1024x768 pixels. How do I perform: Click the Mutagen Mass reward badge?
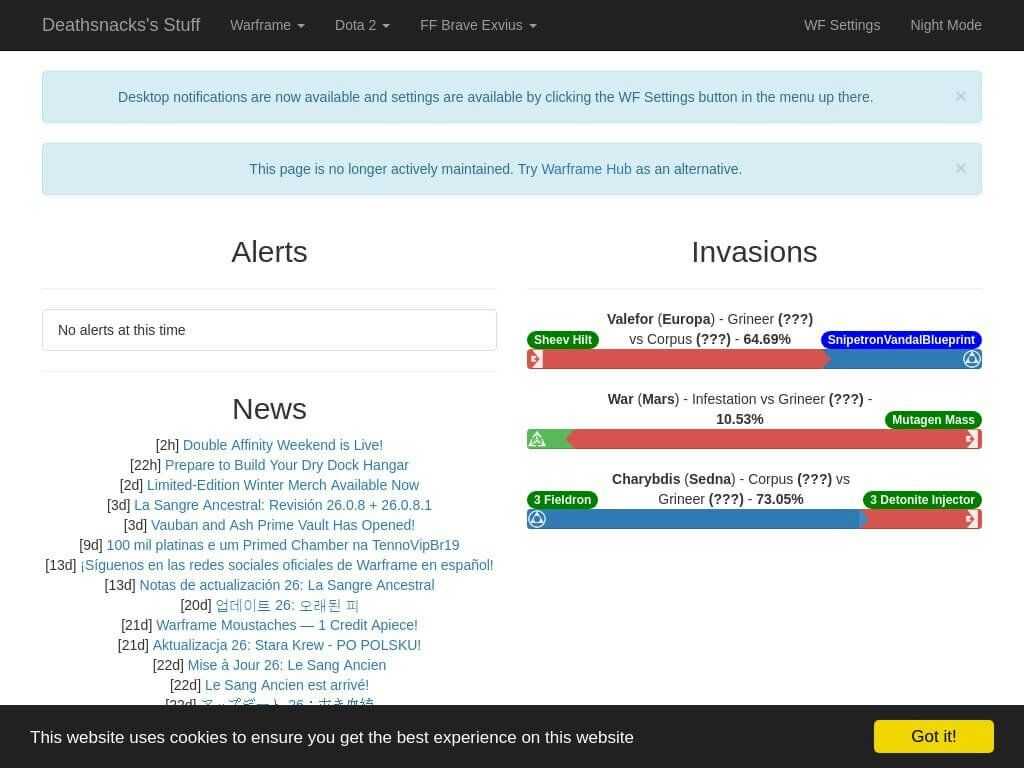click(x=933, y=420)
